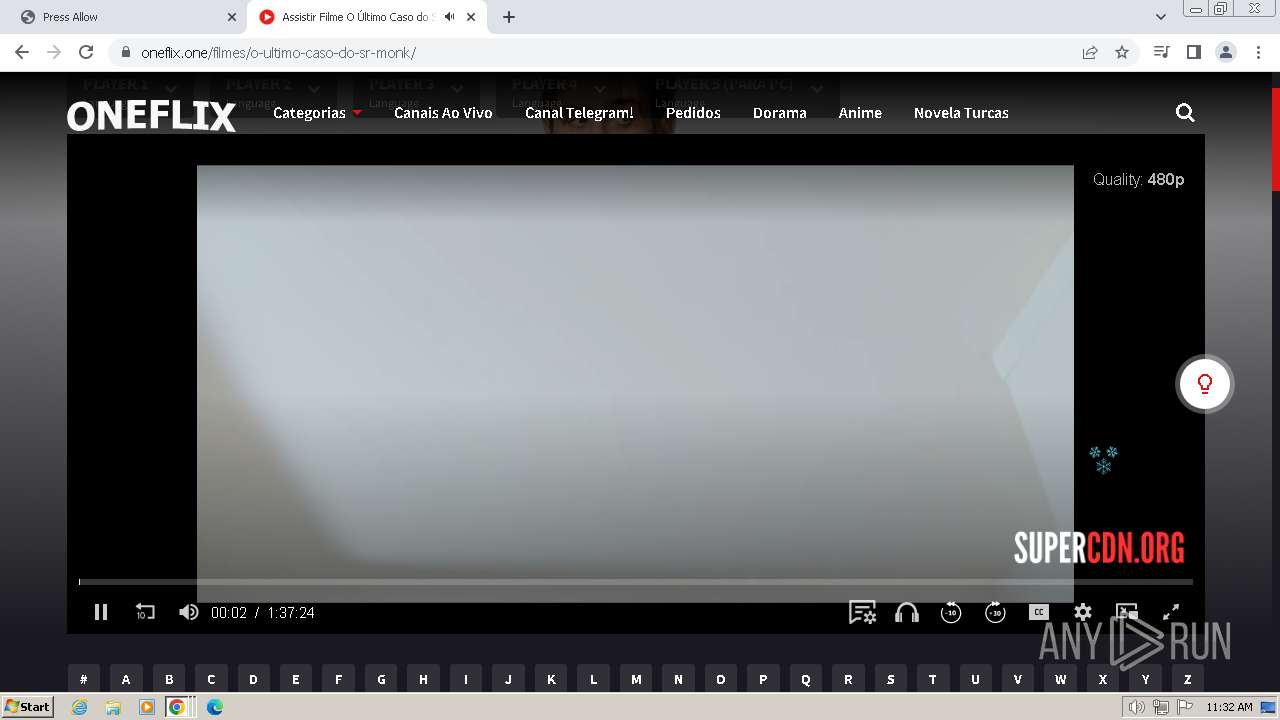
Task: Skip back 10 seconds circular button
Action: (x=951, y=612)
